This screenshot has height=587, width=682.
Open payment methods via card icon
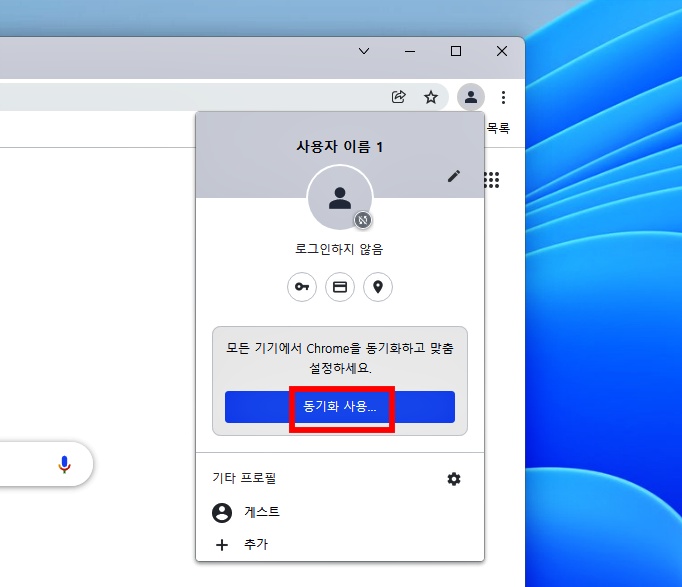pos(340,287)
